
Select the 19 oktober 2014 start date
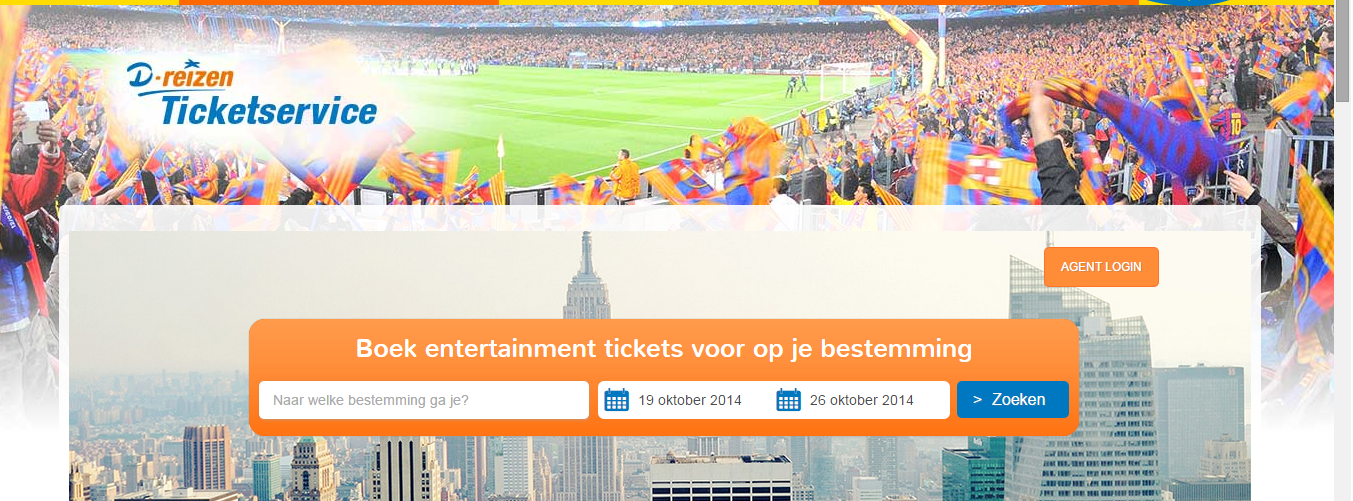click(690, 400)
